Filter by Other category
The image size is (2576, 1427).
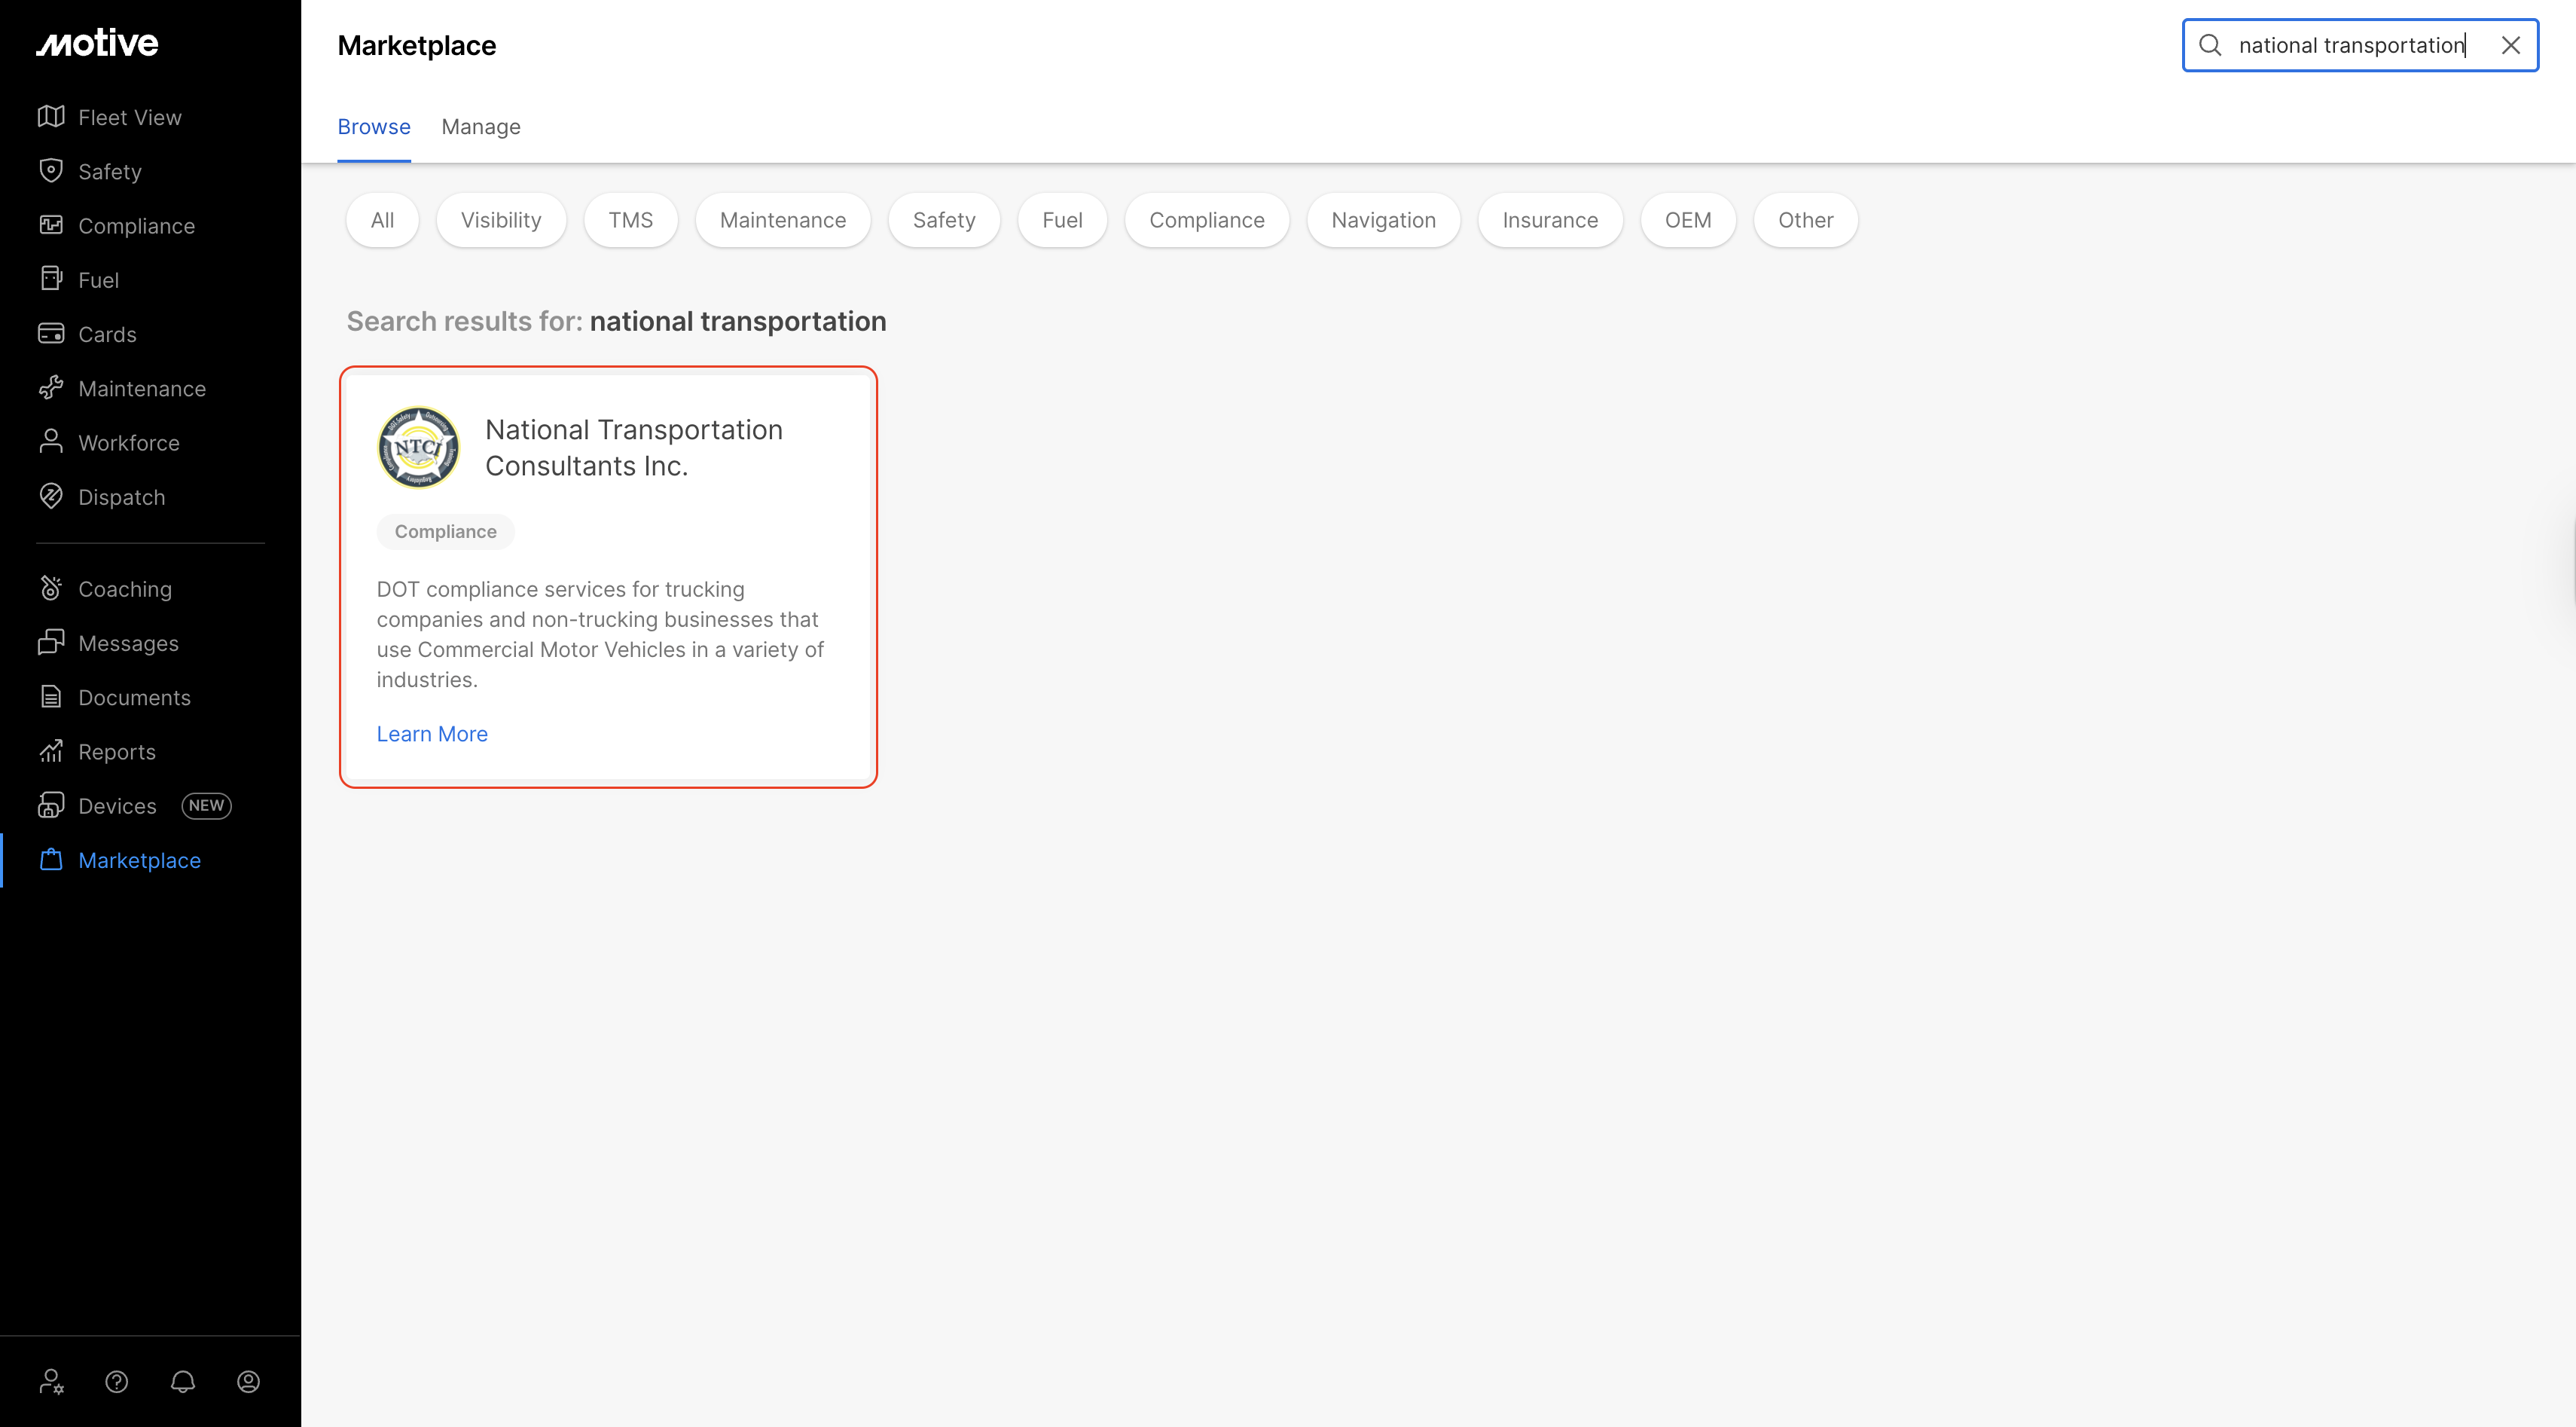tap(1806, 220)
